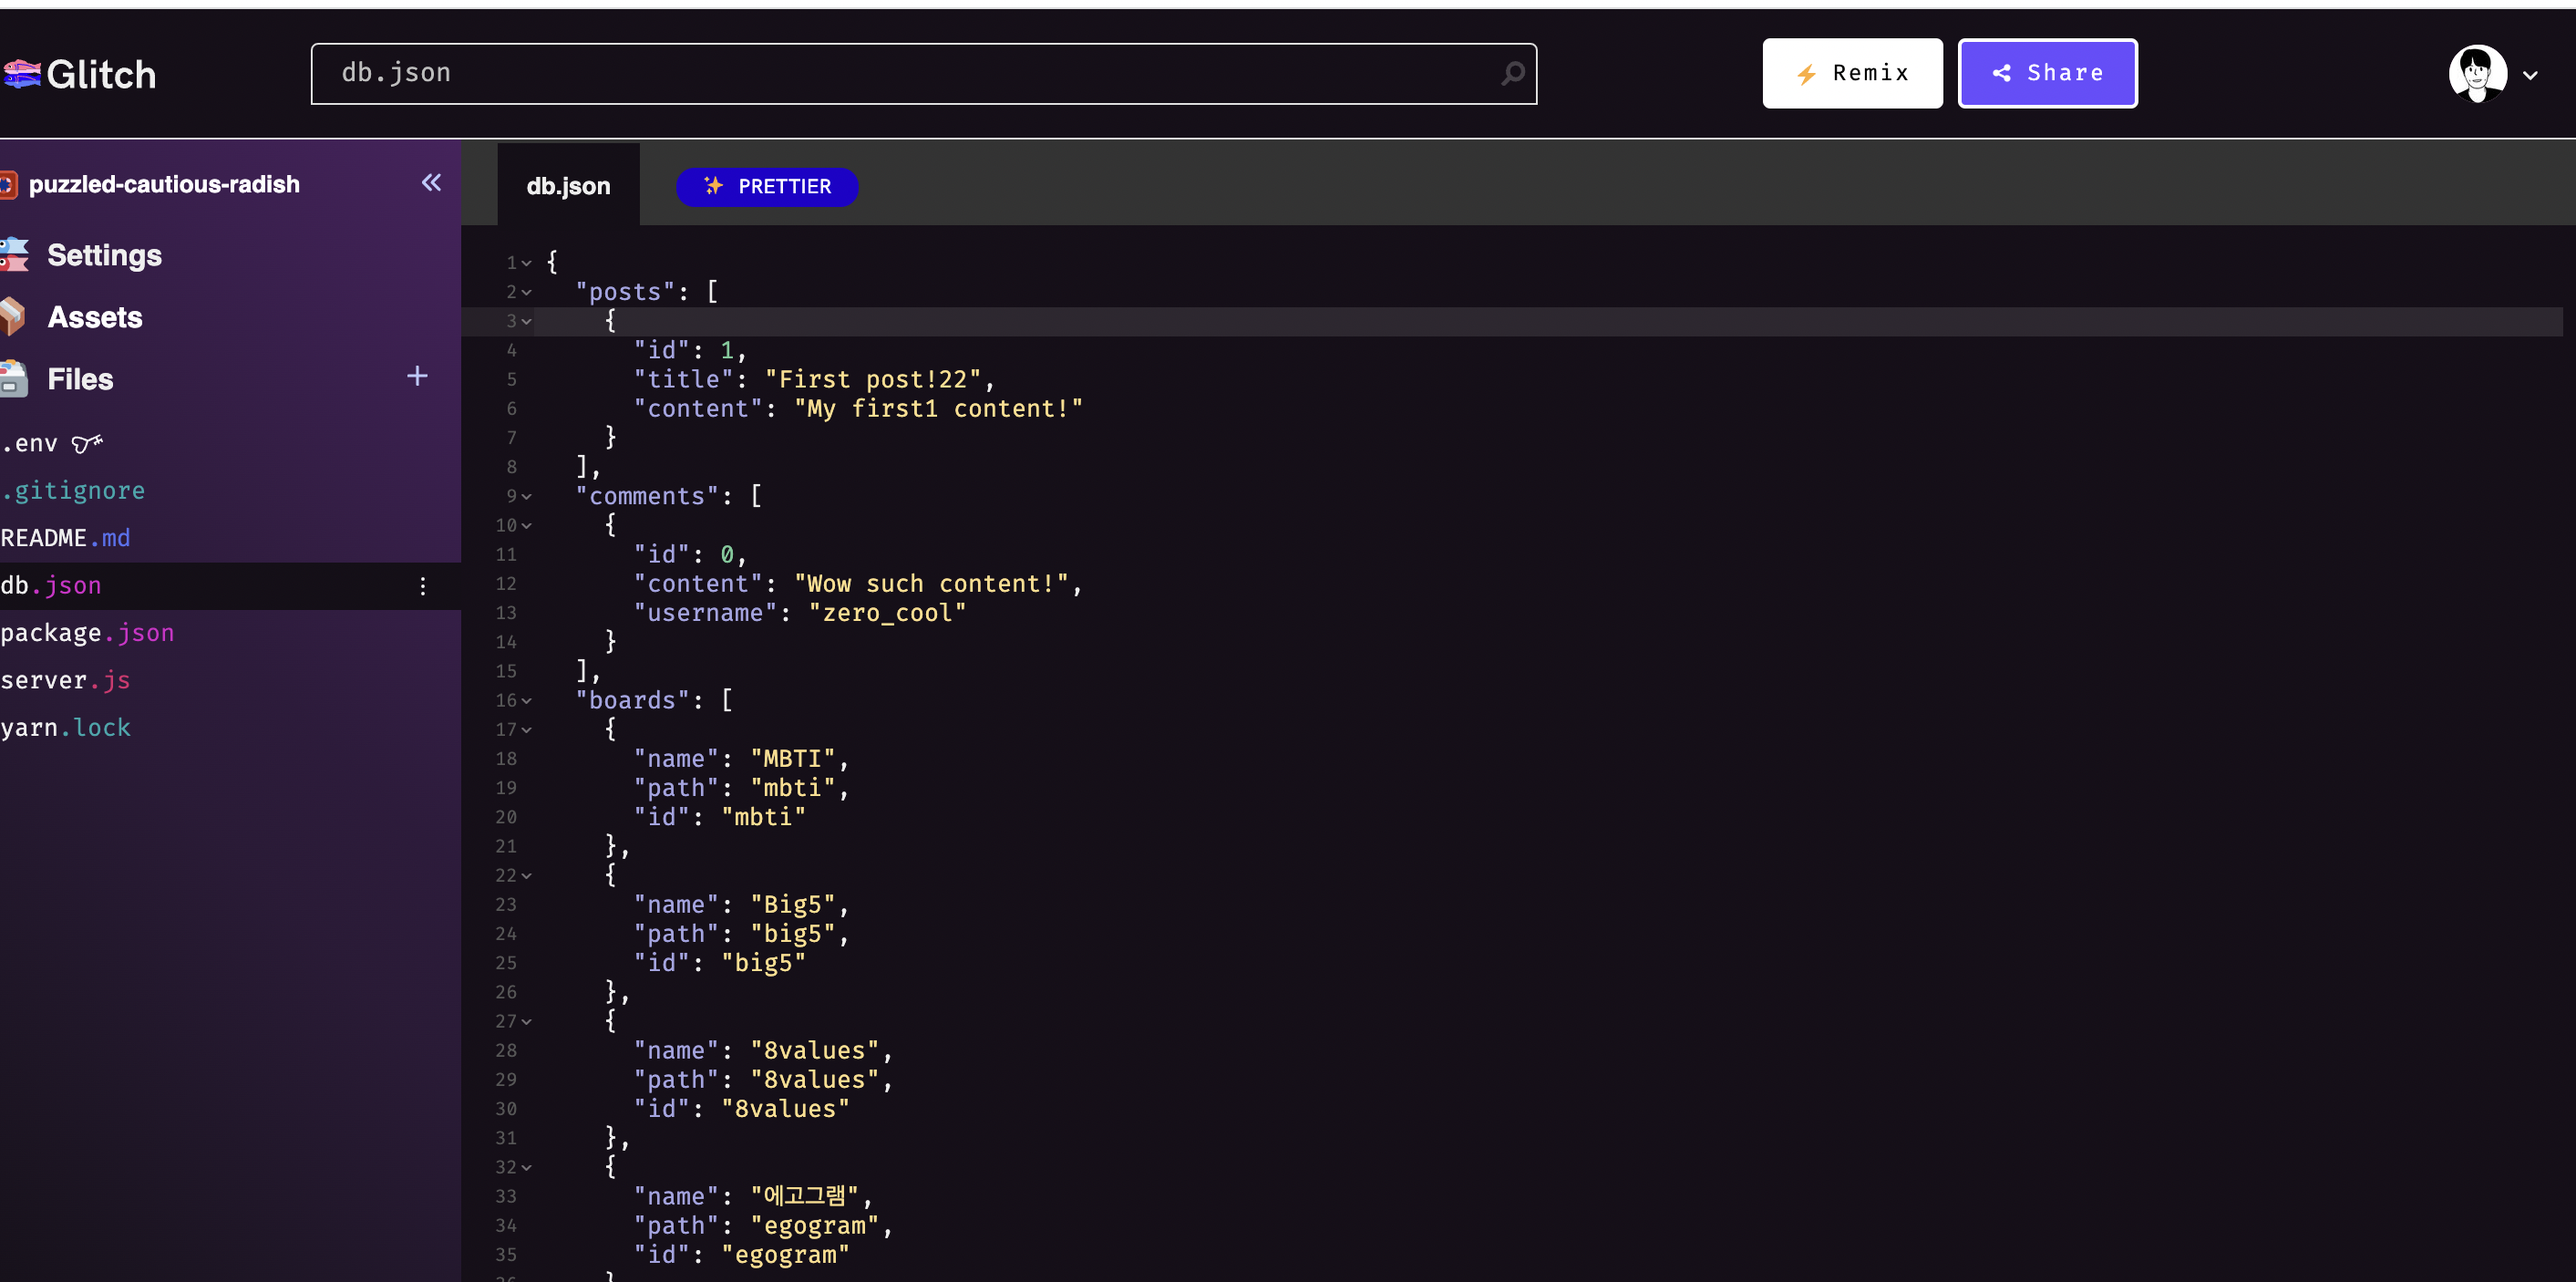
Task: Click the "Big5" name value
Action: (x=793, y=905)
